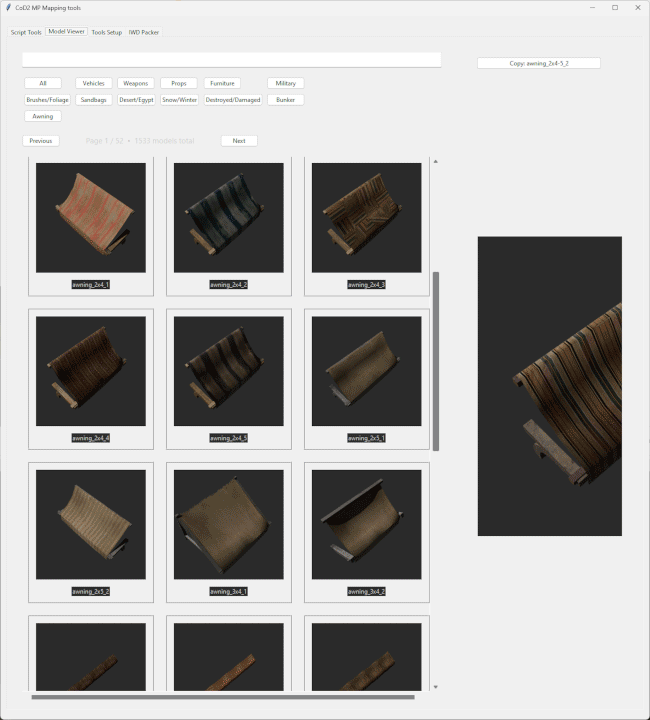This screenshot has height=720, width=650.
Task: Minimize the CoD2 MP Mapping tools window
Action: [x=593, y=7]
